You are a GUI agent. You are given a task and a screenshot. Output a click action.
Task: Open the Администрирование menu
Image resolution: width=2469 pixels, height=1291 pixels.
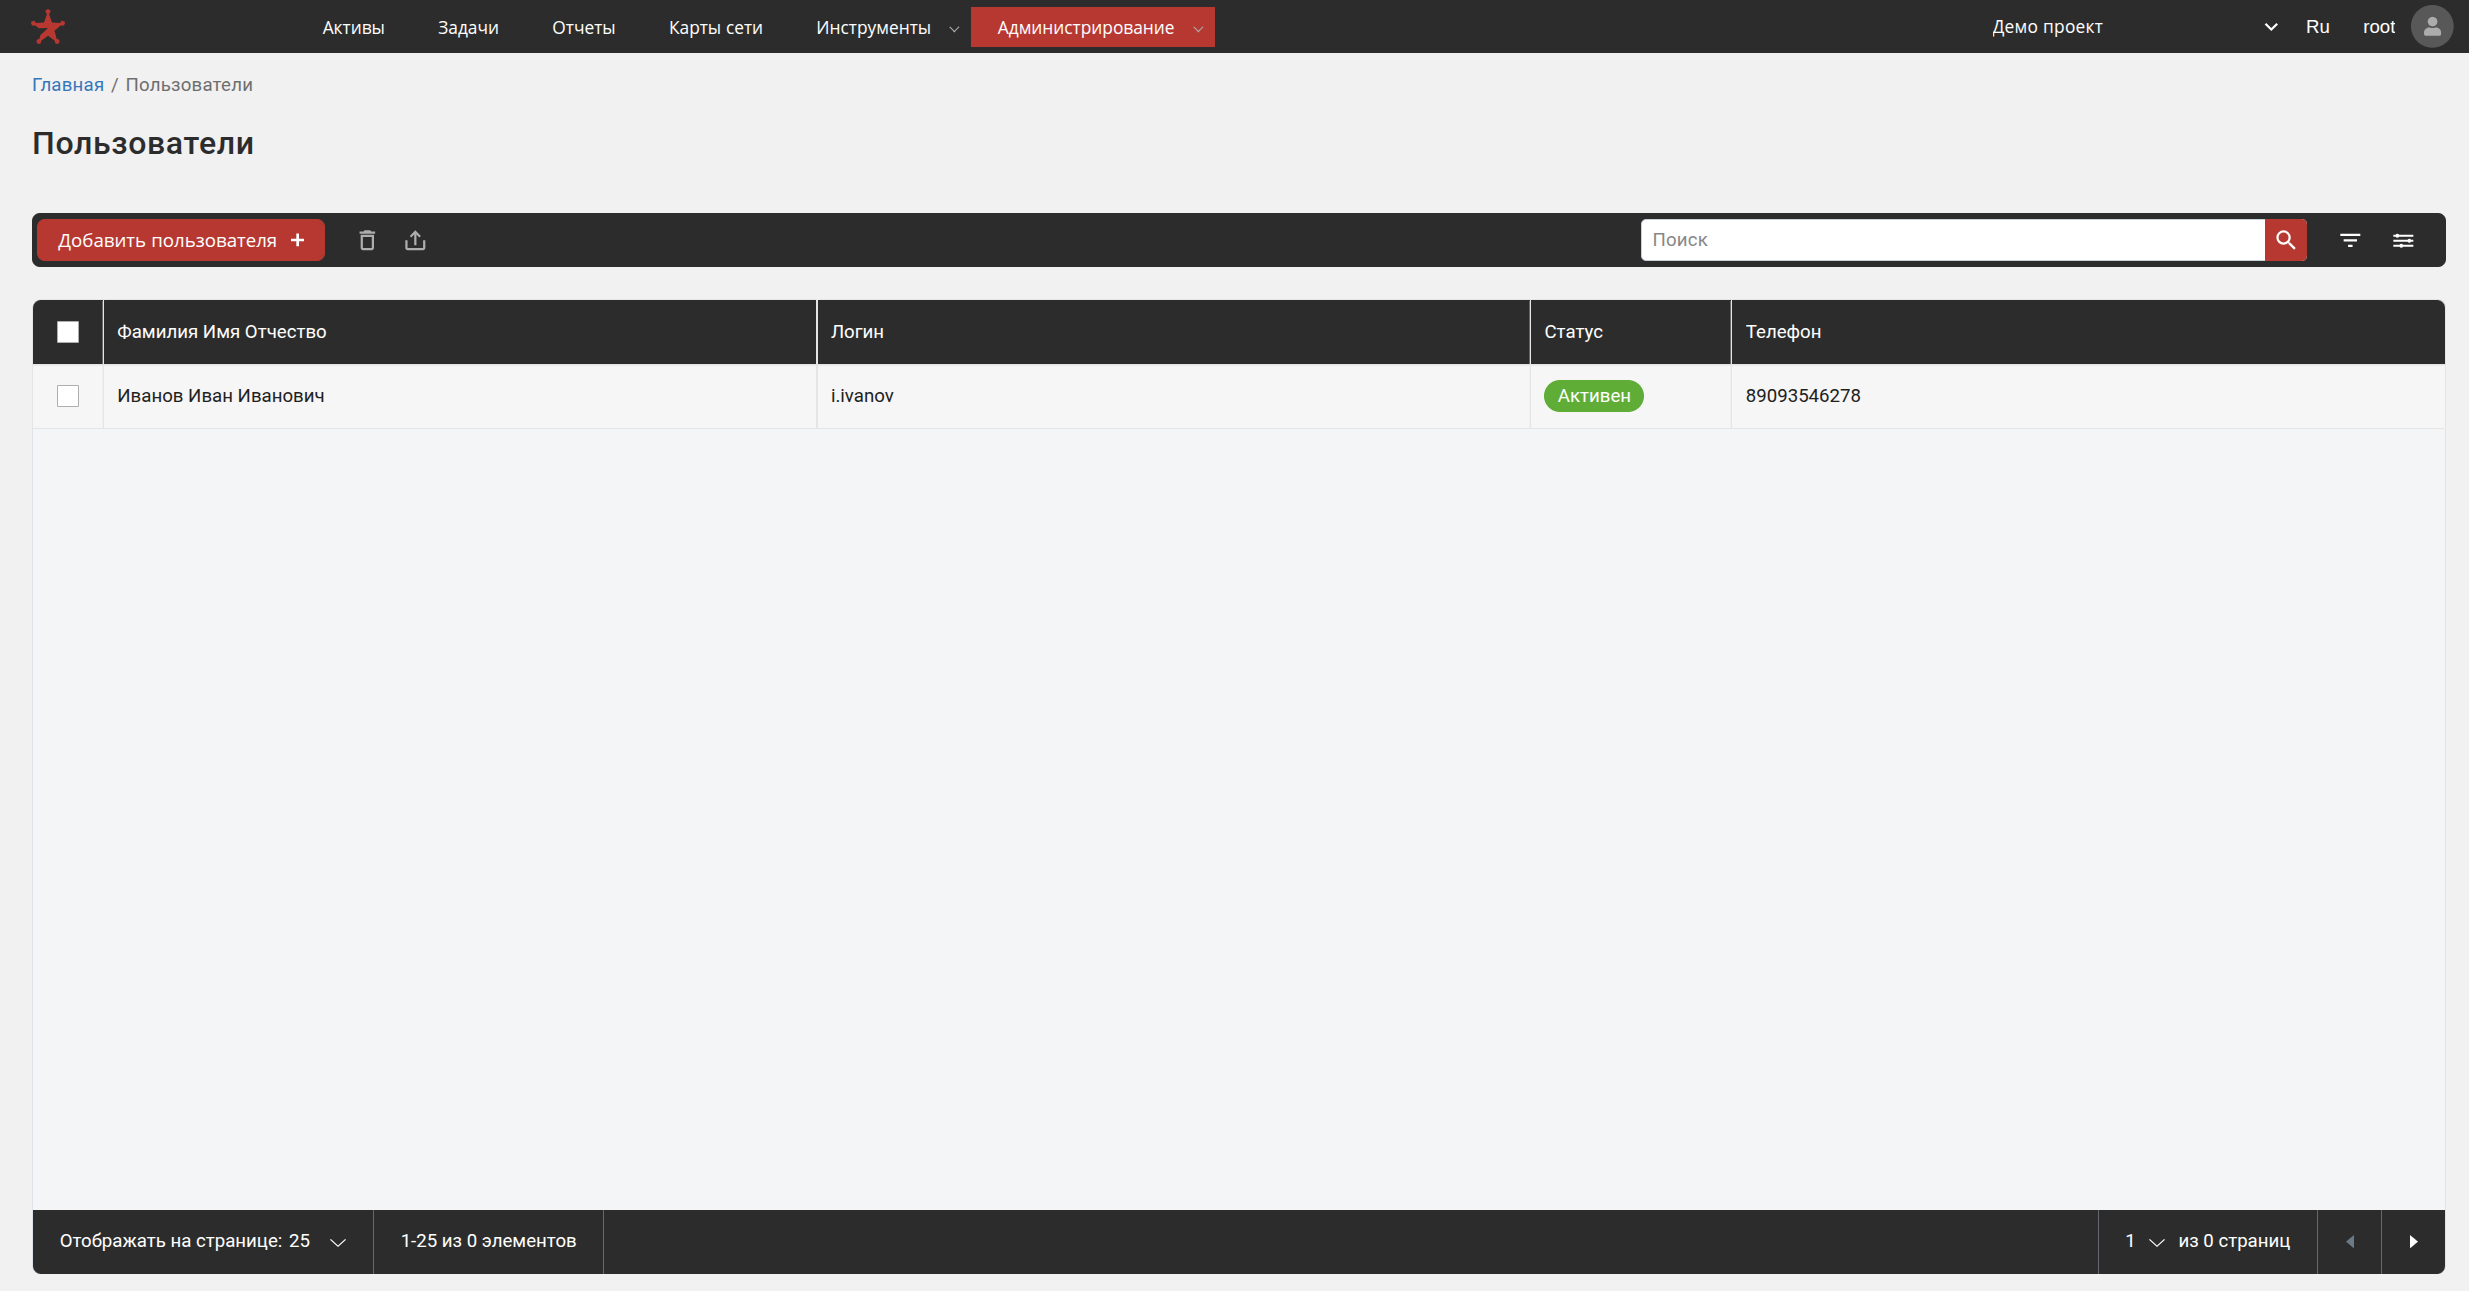(1092, 27)
